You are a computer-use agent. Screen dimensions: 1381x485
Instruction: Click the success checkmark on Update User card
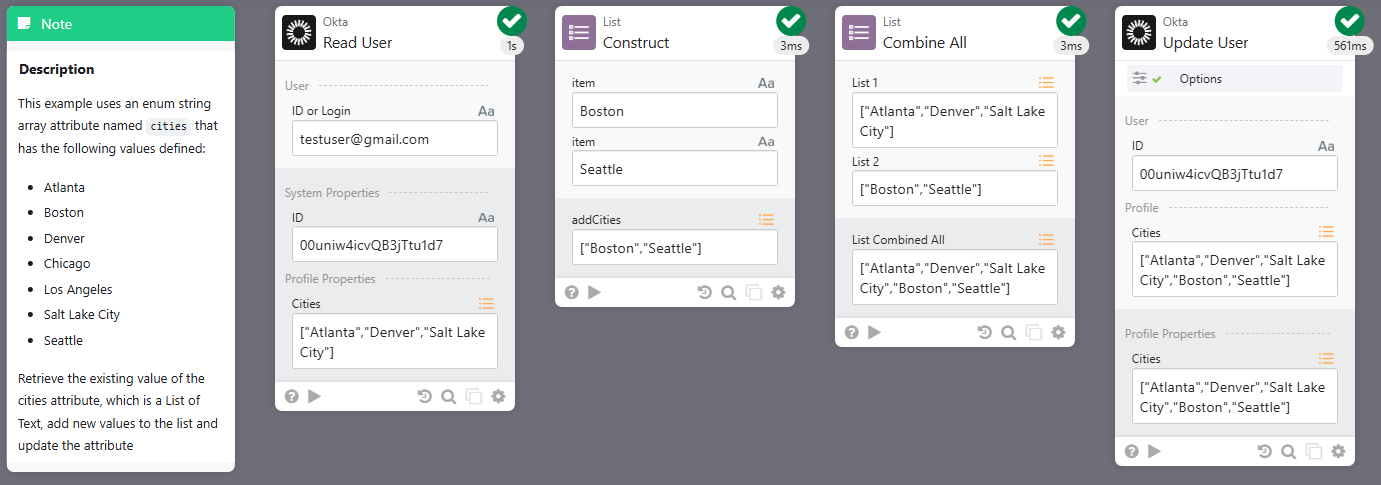pyautogui.click(x=1350, y=20)
